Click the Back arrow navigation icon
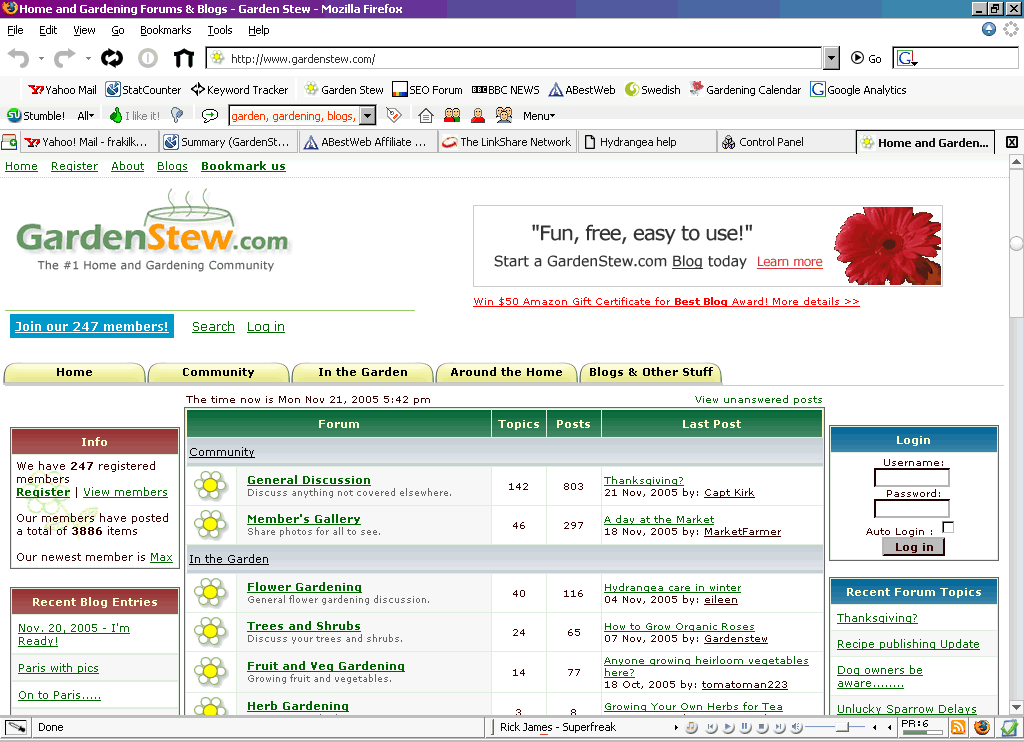Viewport: 1024px width, 742px height. (x=19, y=59)
